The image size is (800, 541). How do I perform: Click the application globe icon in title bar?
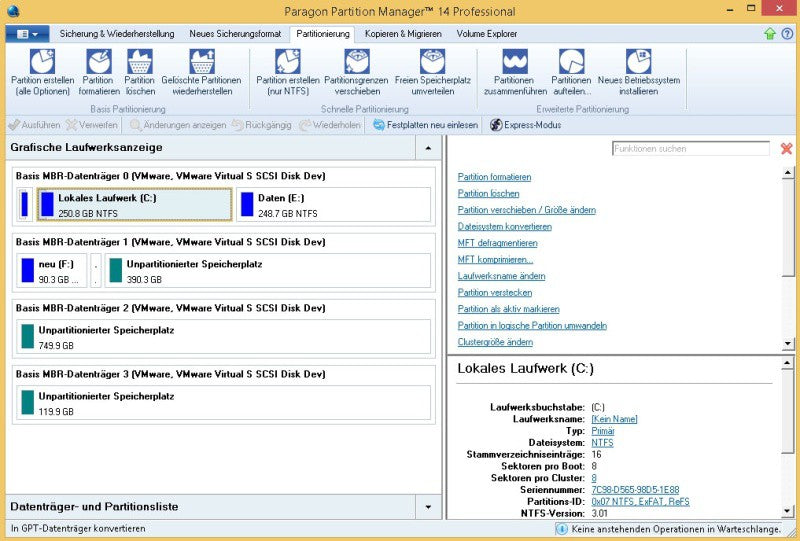tap(13, 11)
